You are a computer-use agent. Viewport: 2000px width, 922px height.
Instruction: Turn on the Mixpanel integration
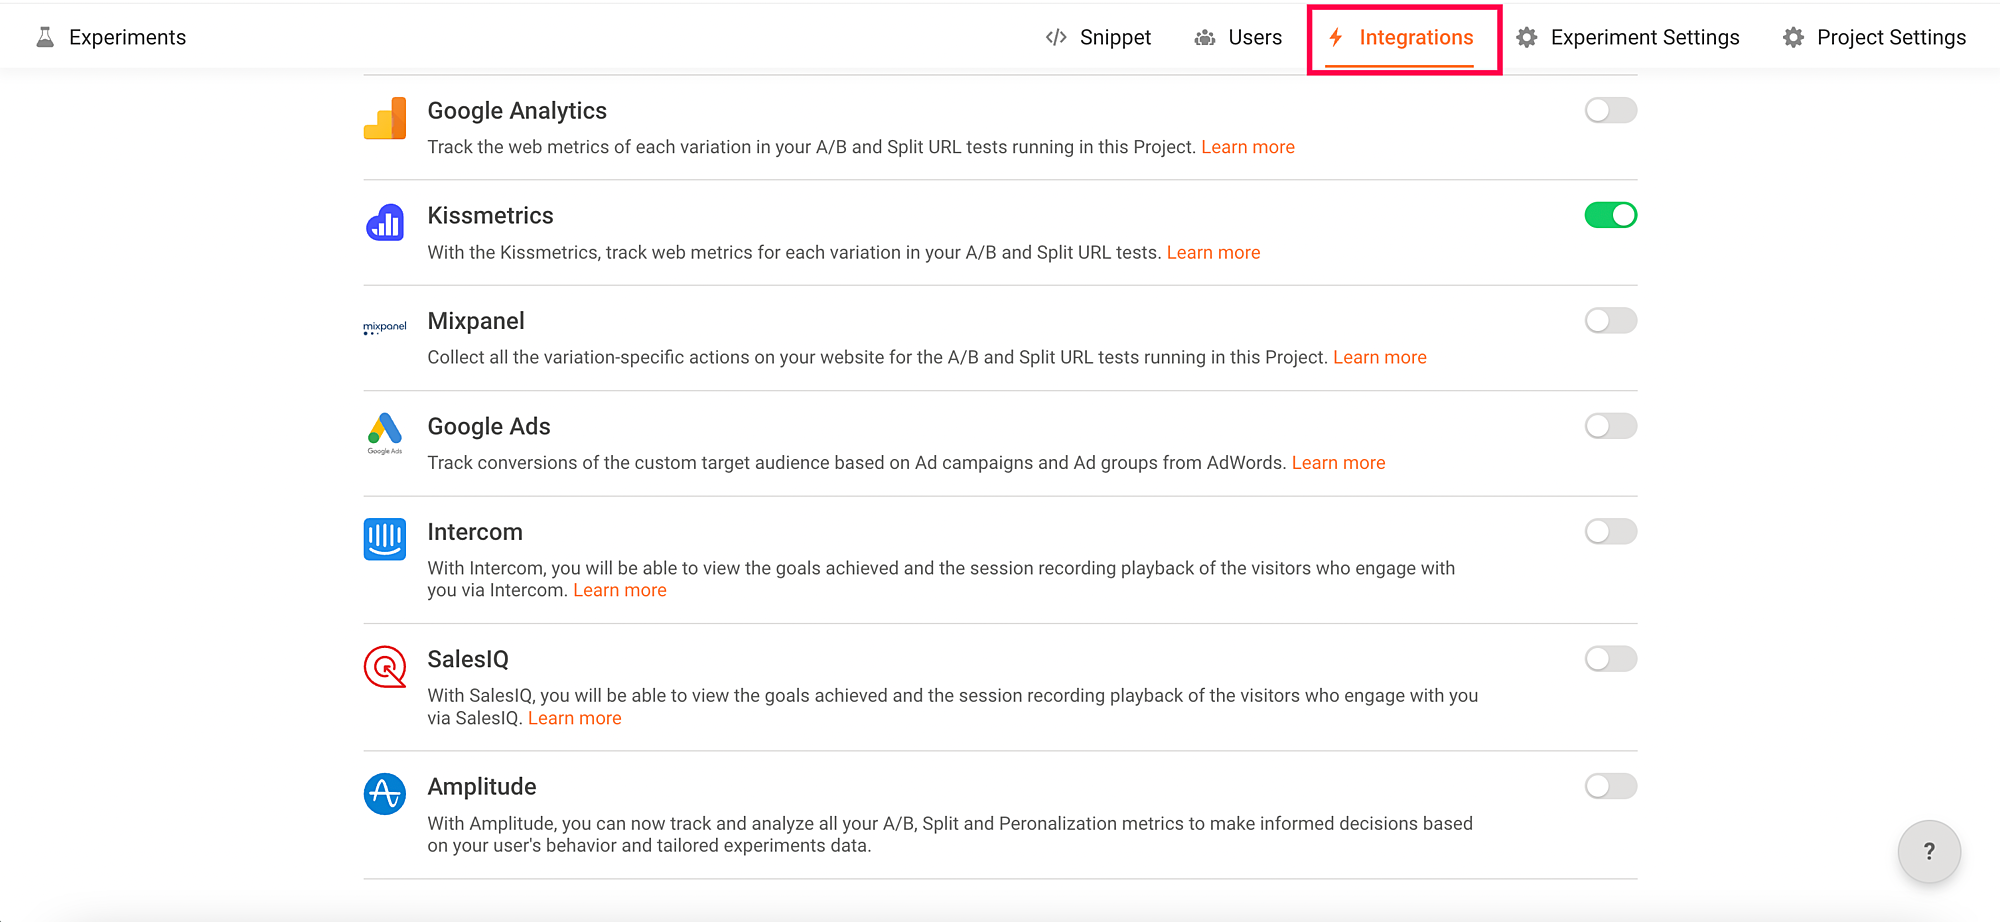pyautogui.click(x=1610, y=320)
